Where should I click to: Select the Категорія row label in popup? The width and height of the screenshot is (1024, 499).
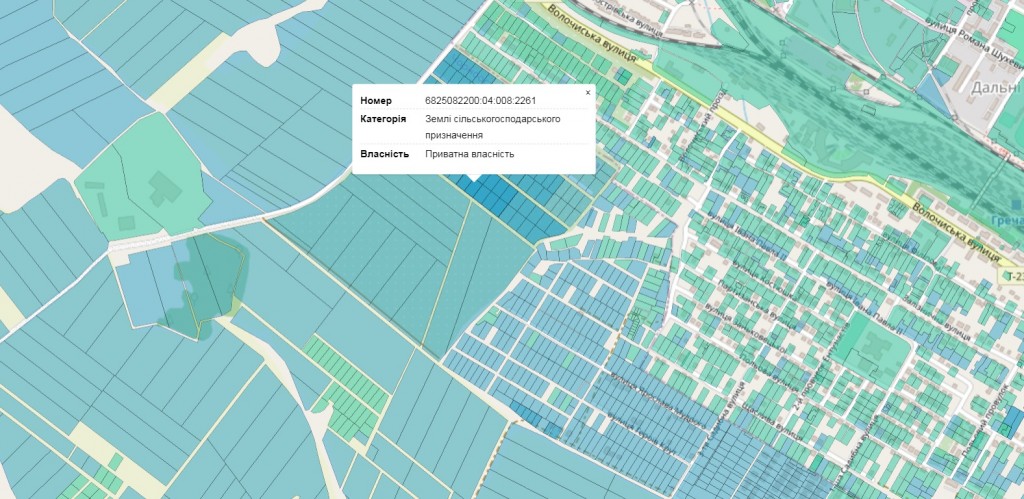[383, 119]
